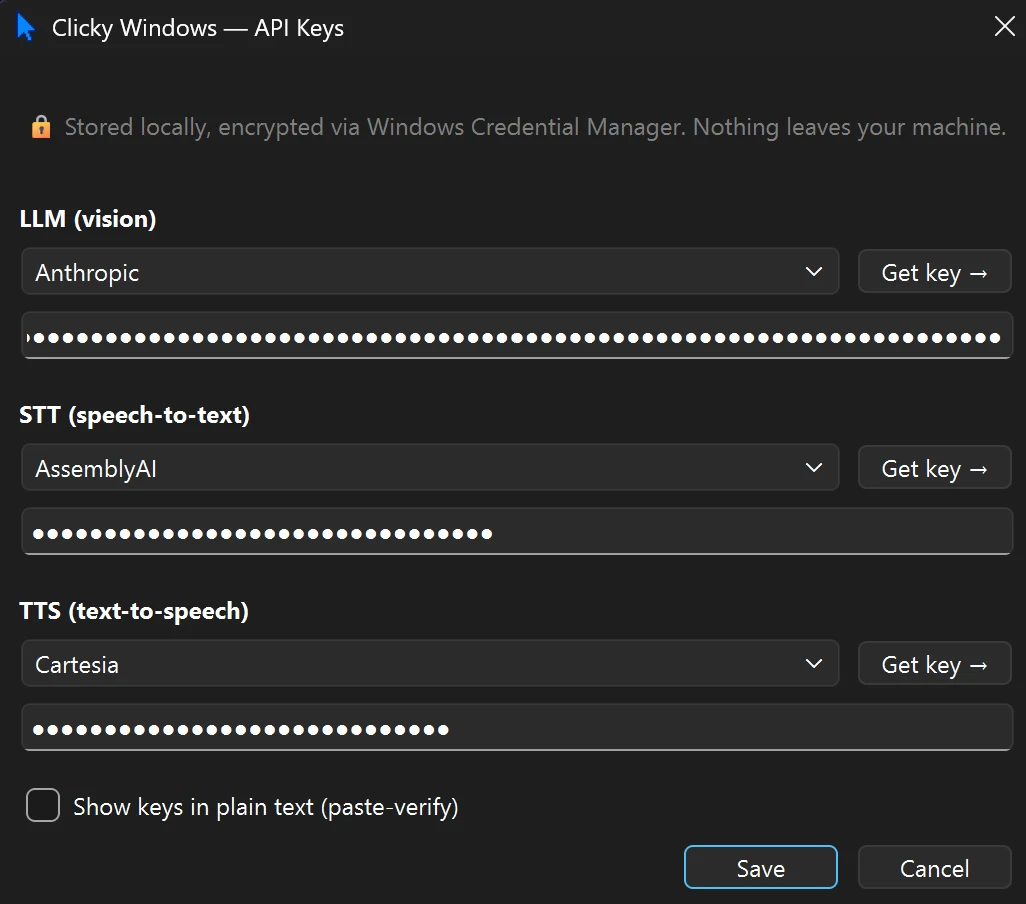The height and width of the screenshot is (904, 1026).
Task: Enable Show keys in plain text checkbox
Action: (x=43, y=805)
